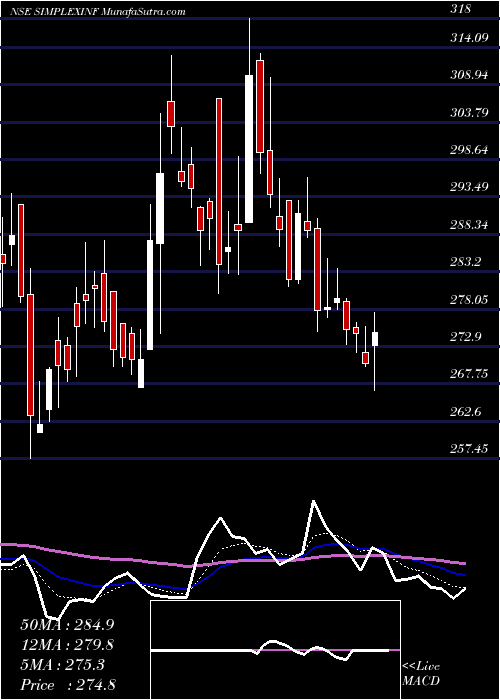500x700 pixels.
Task: Select the 308.94 price level label
Action: pos(469,75)
